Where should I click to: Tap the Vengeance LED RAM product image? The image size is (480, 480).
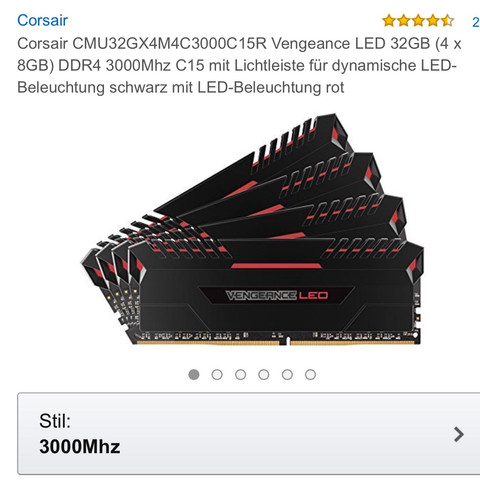click(252, 229)
